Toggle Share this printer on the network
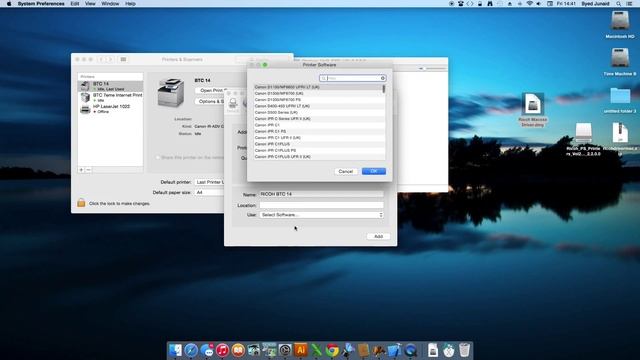Image resolution: width=640 pixels, height=360 pixels. (158, 158)
